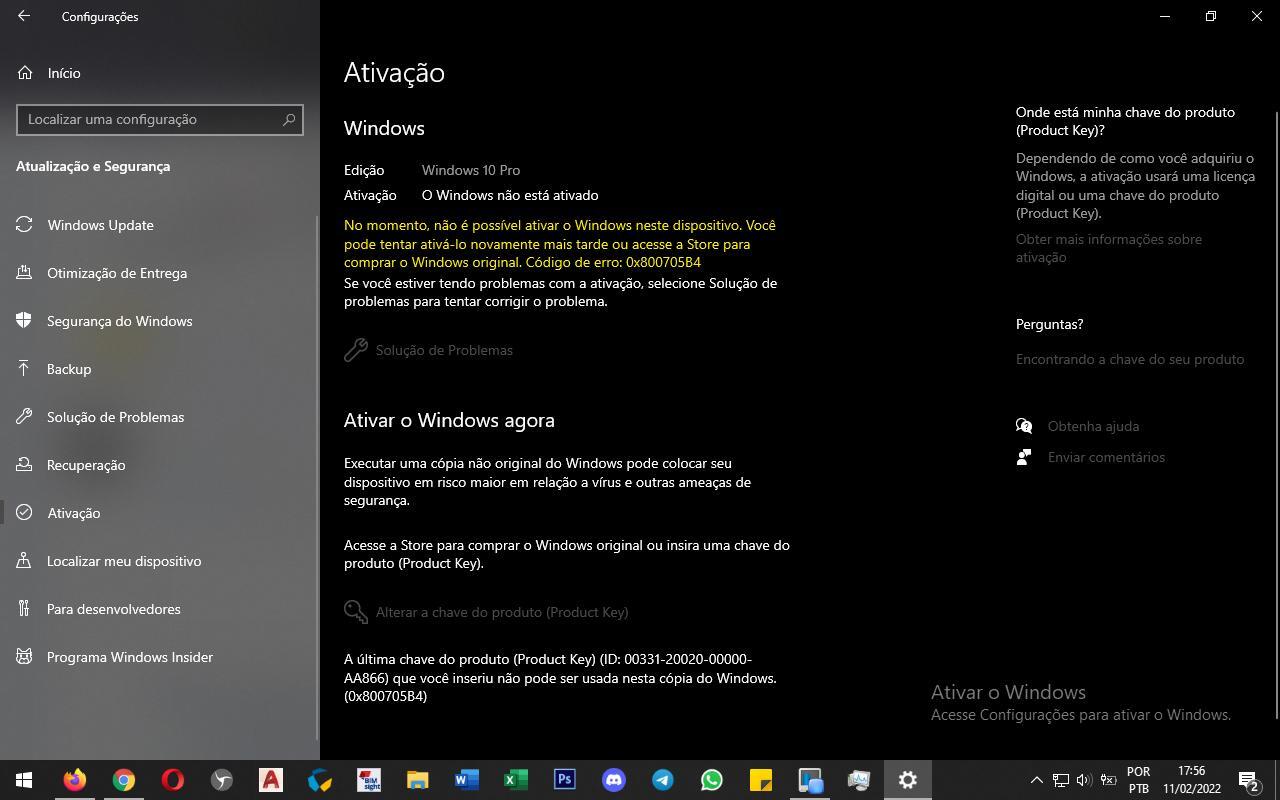1280x800 pixels.
Task: Open Telegram from the taskbar
Action: [x=662, y=780]
